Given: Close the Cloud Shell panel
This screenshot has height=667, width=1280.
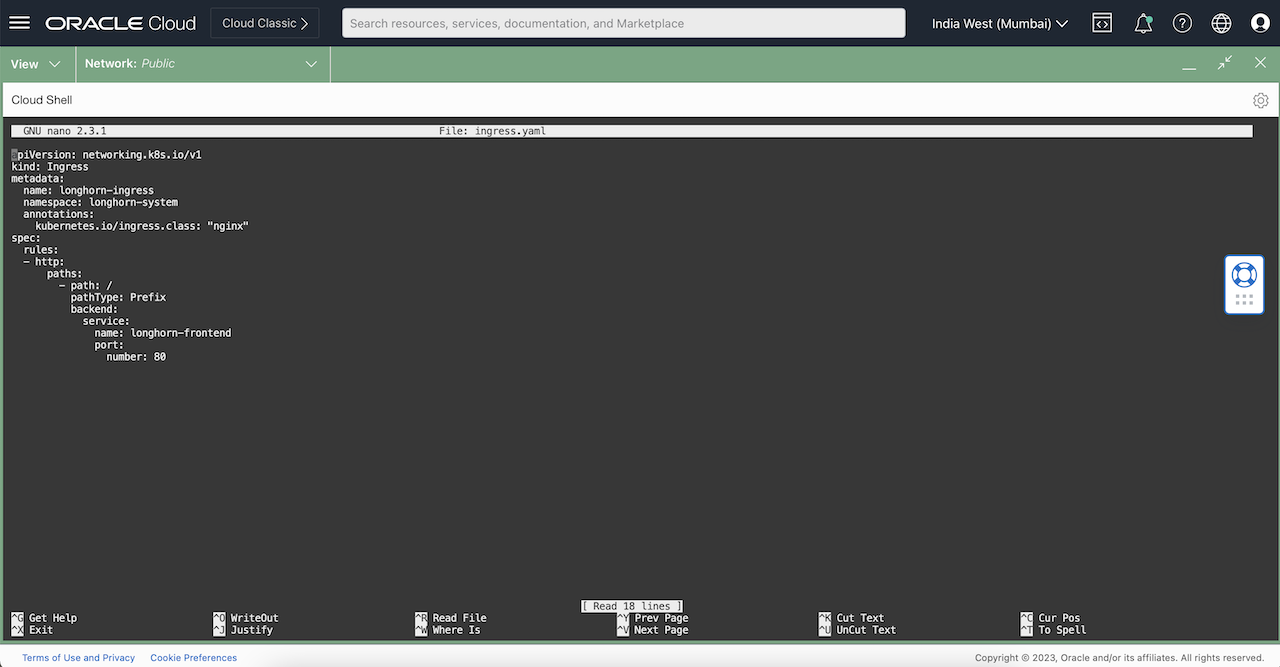Looking at the screenshot, I should click(x=1260, y=63).
